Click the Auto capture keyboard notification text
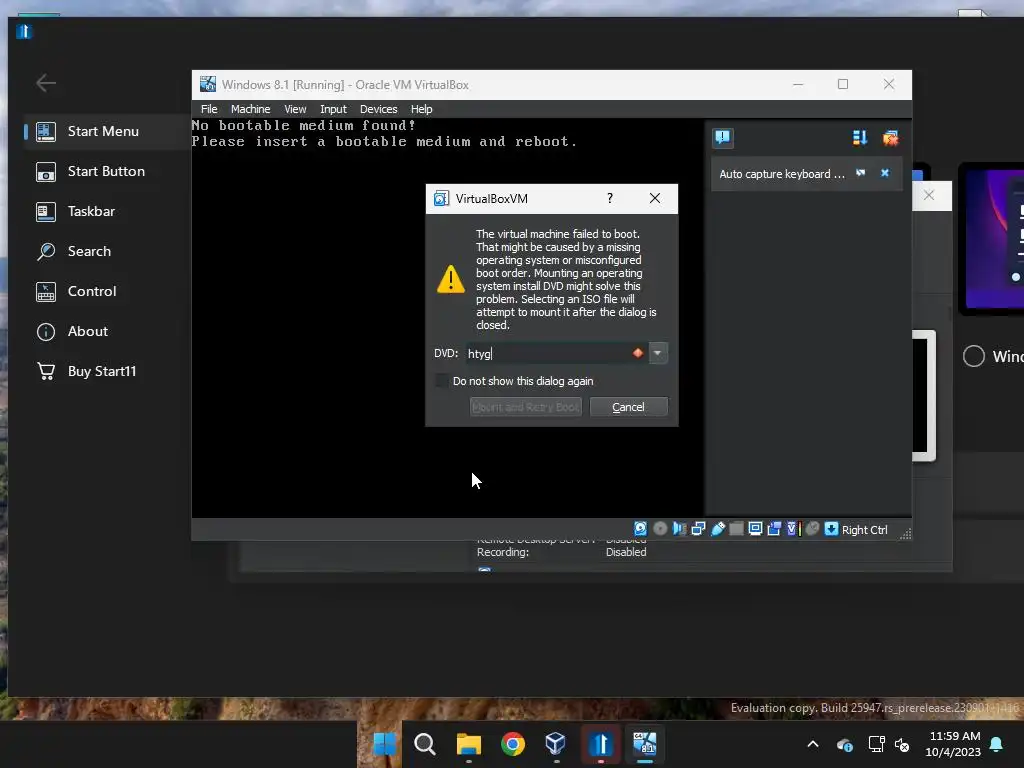 pyautogui.click(x=782, y=174)
